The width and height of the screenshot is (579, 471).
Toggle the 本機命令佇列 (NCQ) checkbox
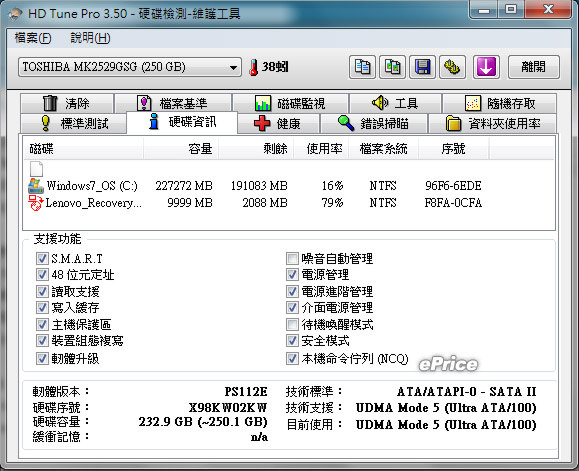(x=292, y=358)
